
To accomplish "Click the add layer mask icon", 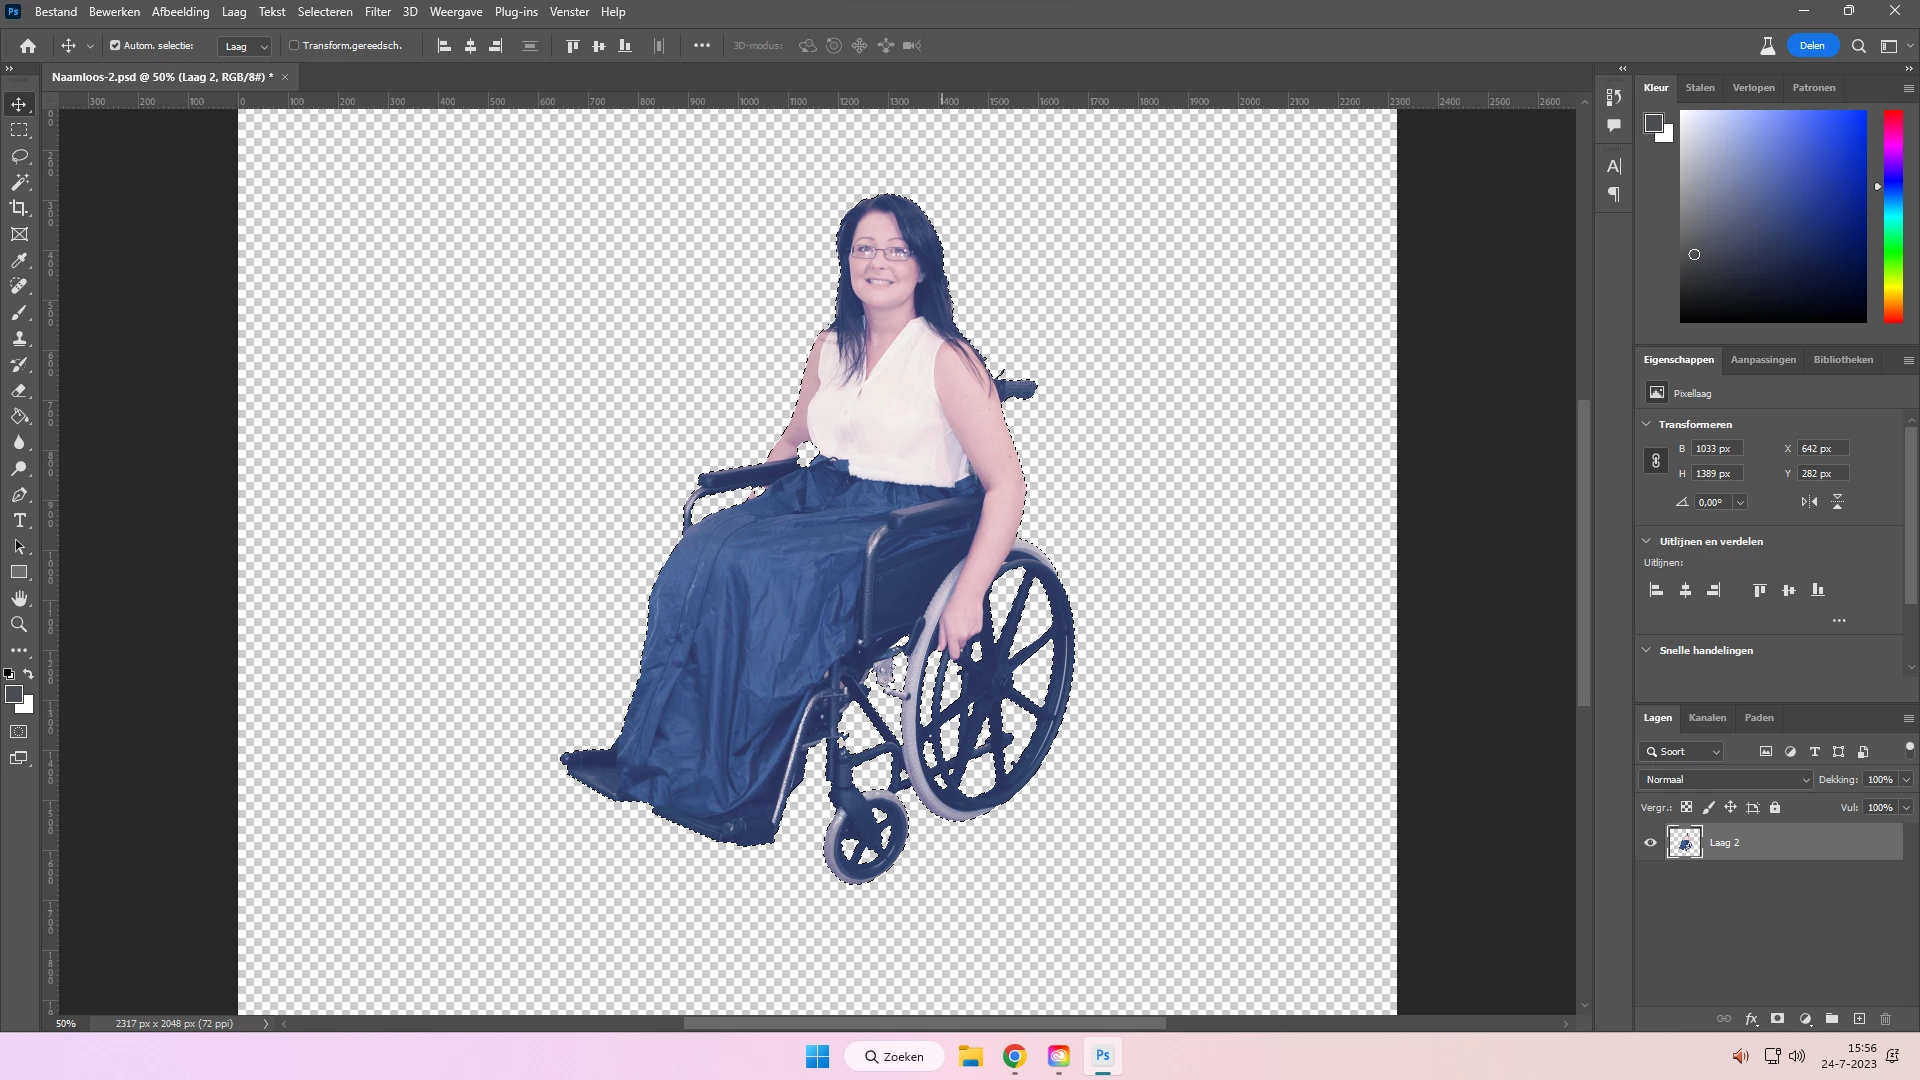I will pyautogui.click(x=1777, y=1019).
